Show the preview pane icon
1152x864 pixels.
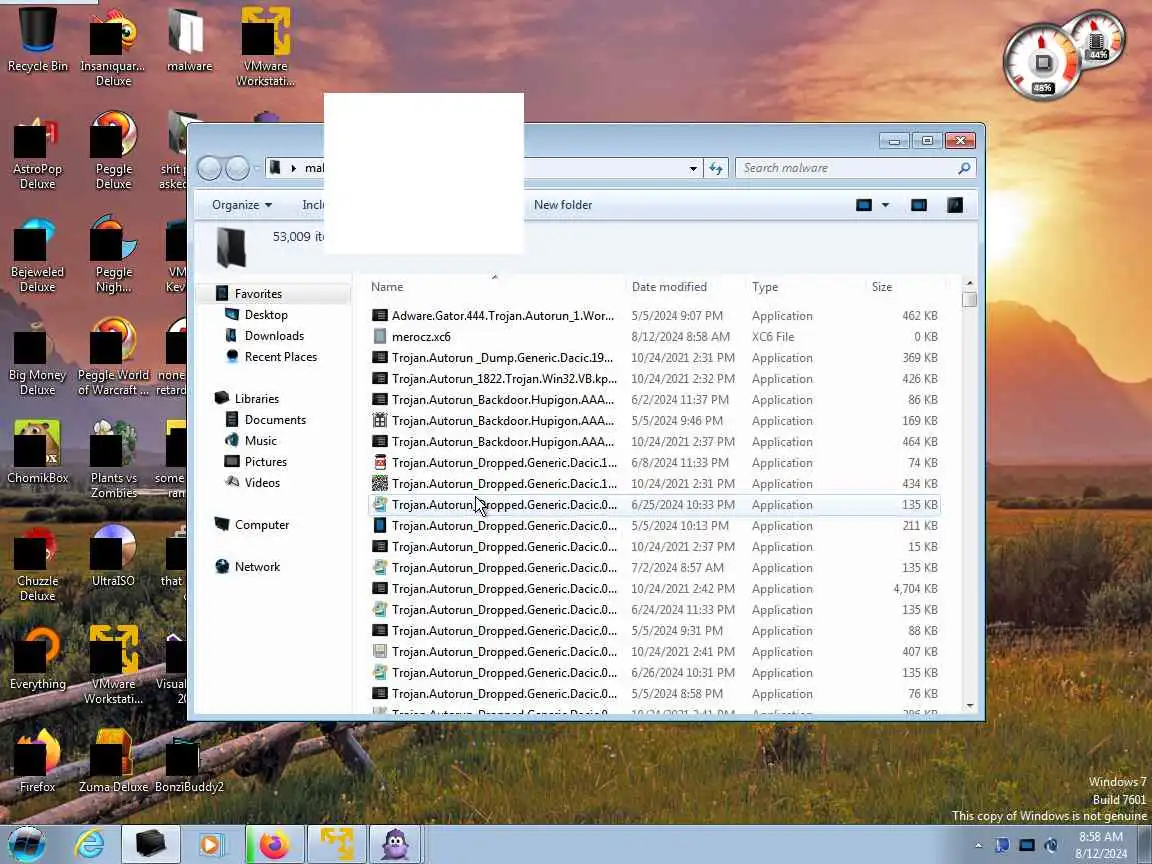918,205
